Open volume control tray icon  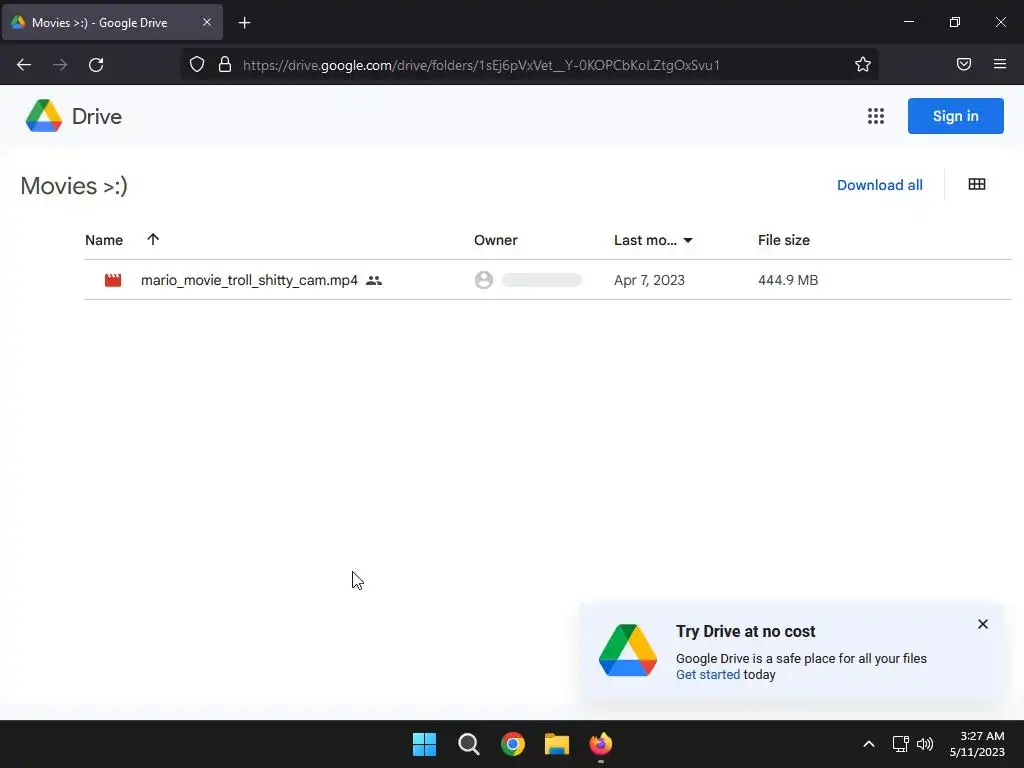925,744
